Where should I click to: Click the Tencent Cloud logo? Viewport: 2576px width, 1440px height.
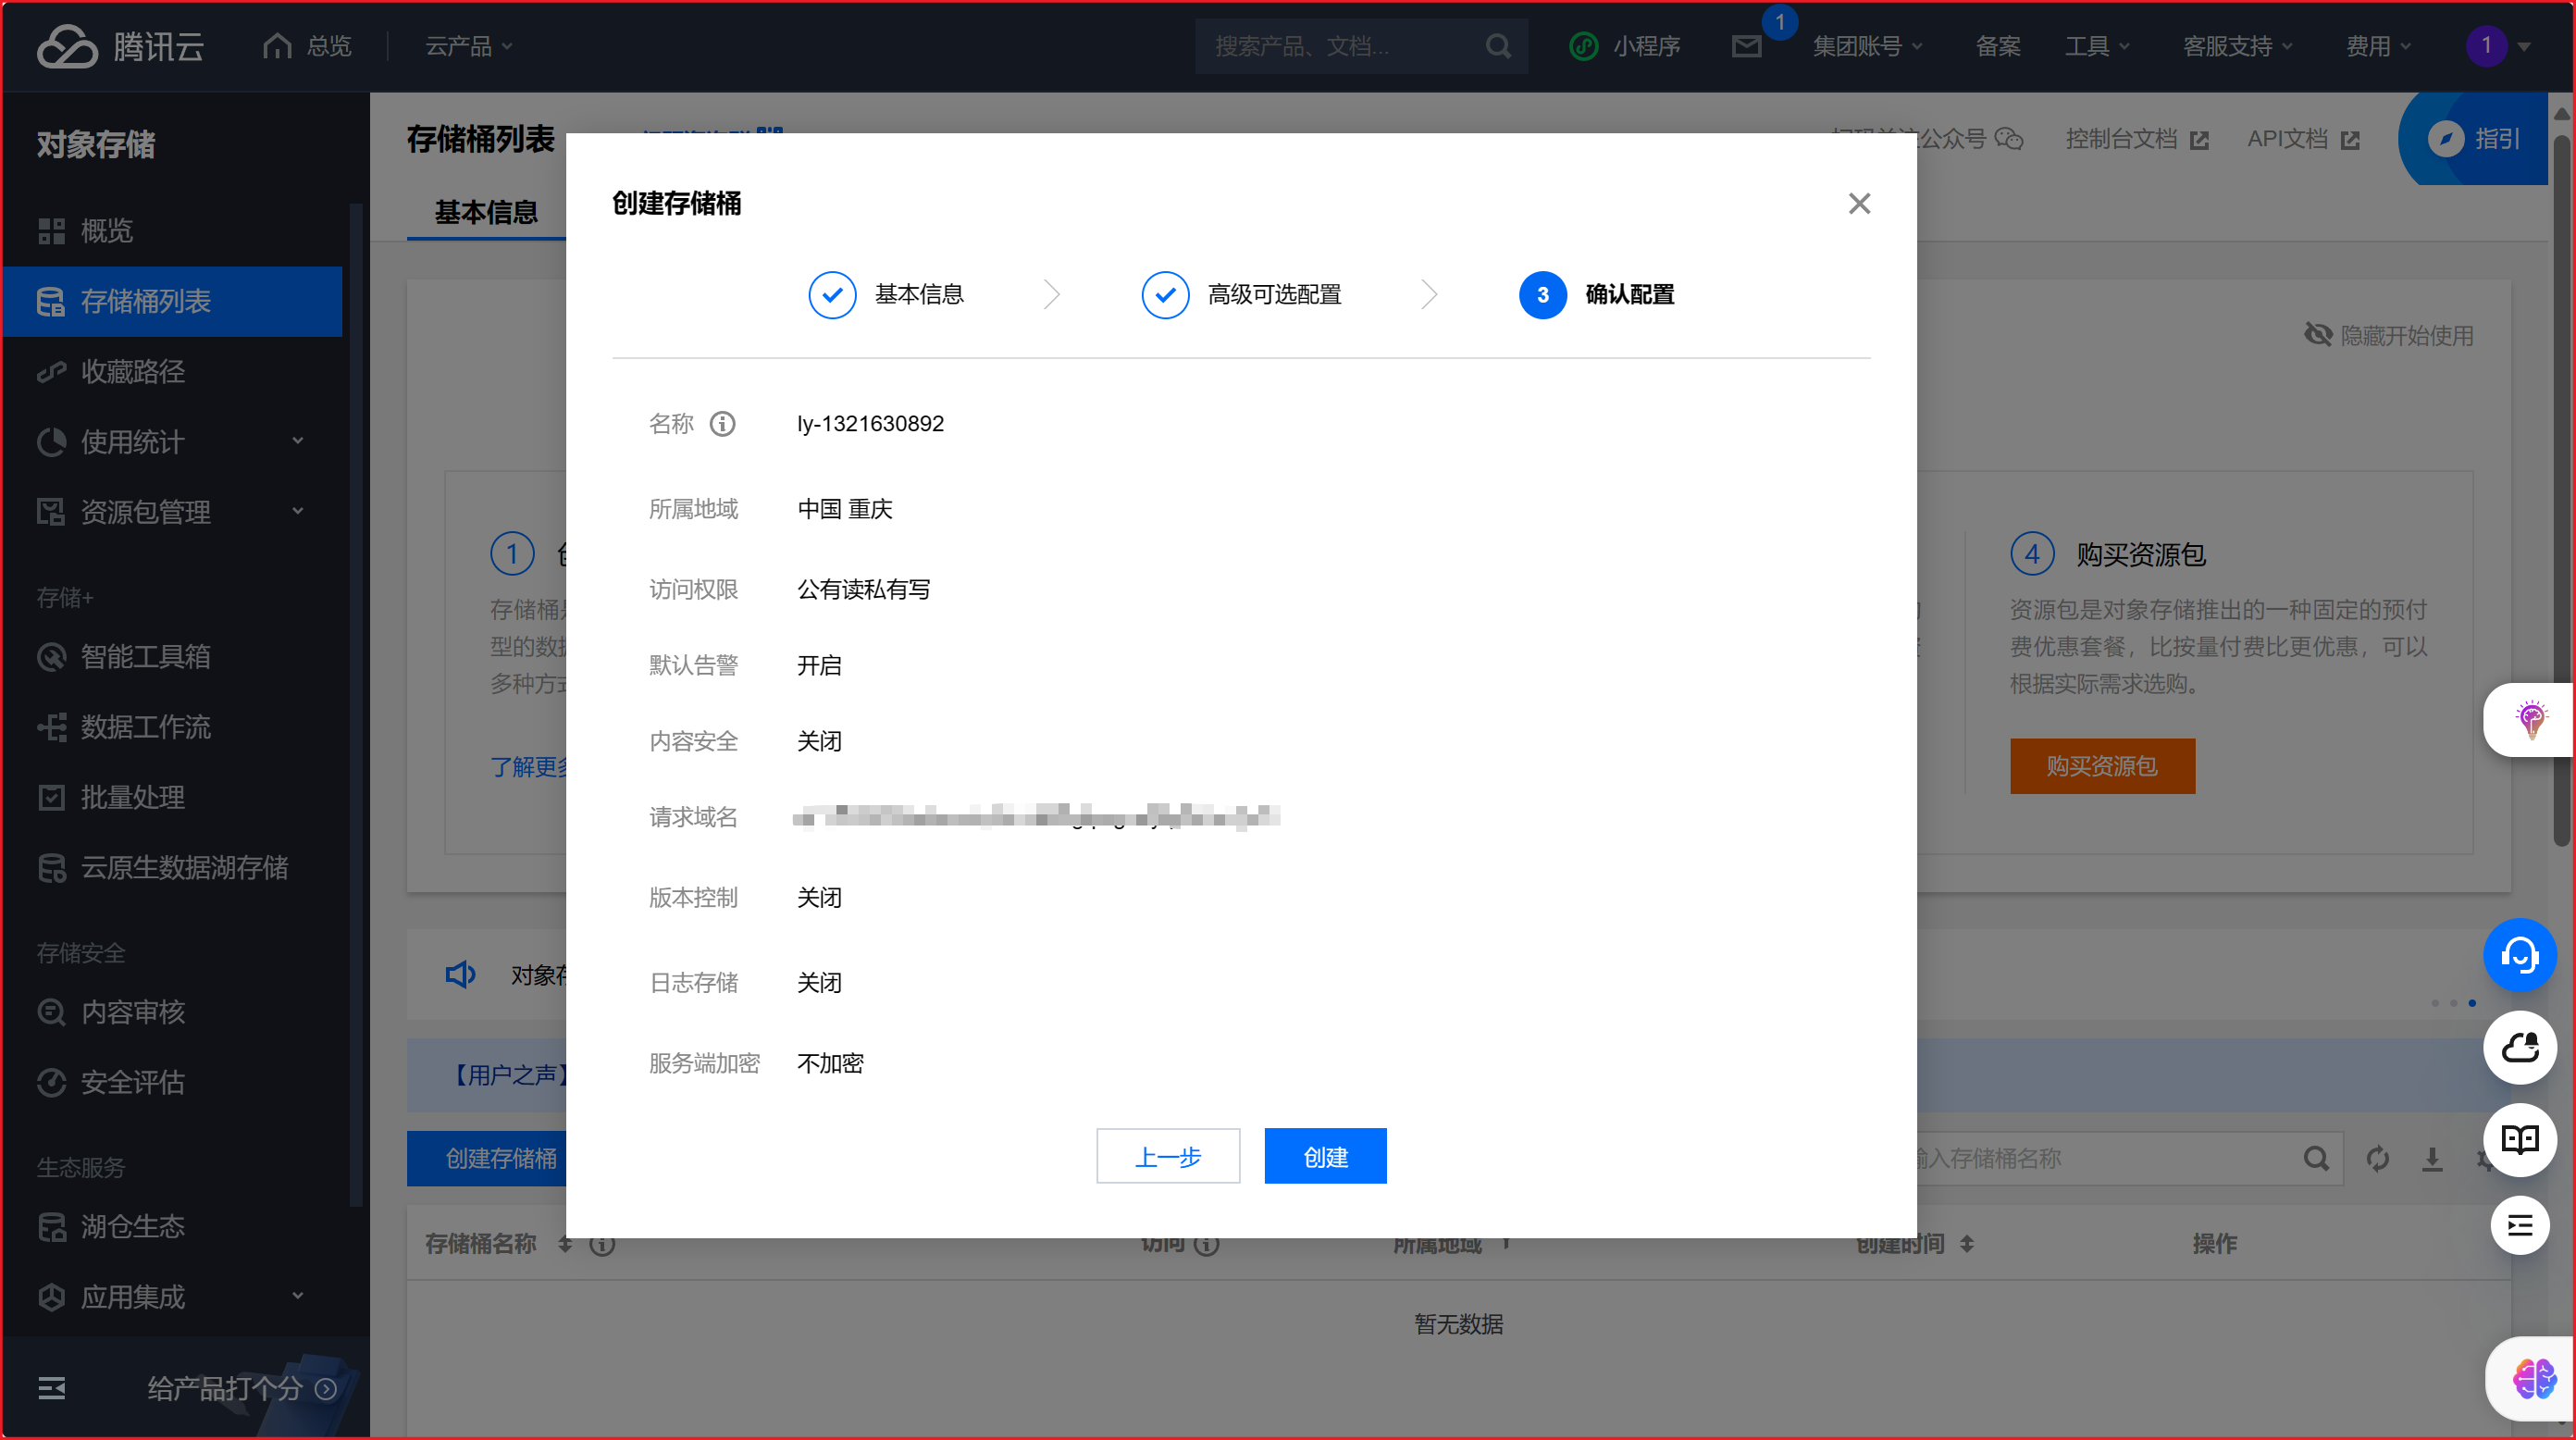pos(121,46)
